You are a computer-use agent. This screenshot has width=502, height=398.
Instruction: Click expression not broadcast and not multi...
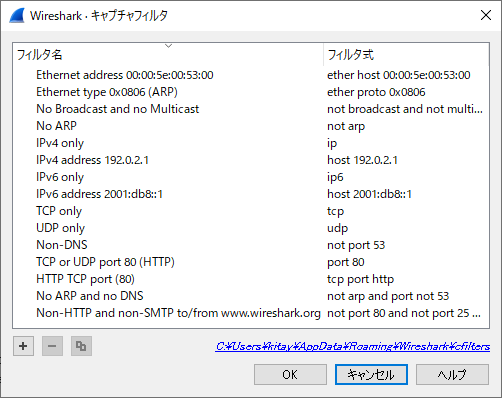pos(405,109)
